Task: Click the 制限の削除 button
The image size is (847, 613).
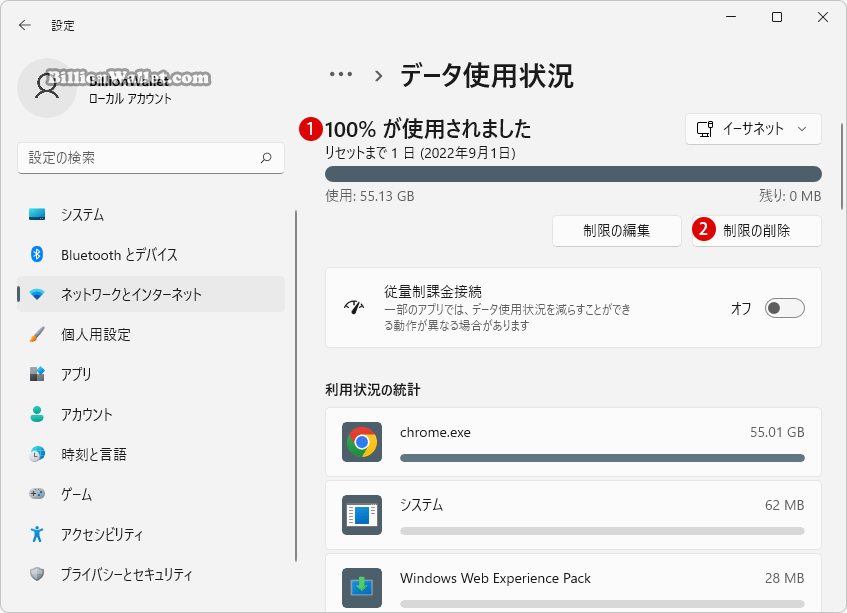Action: tap(757, 231)
